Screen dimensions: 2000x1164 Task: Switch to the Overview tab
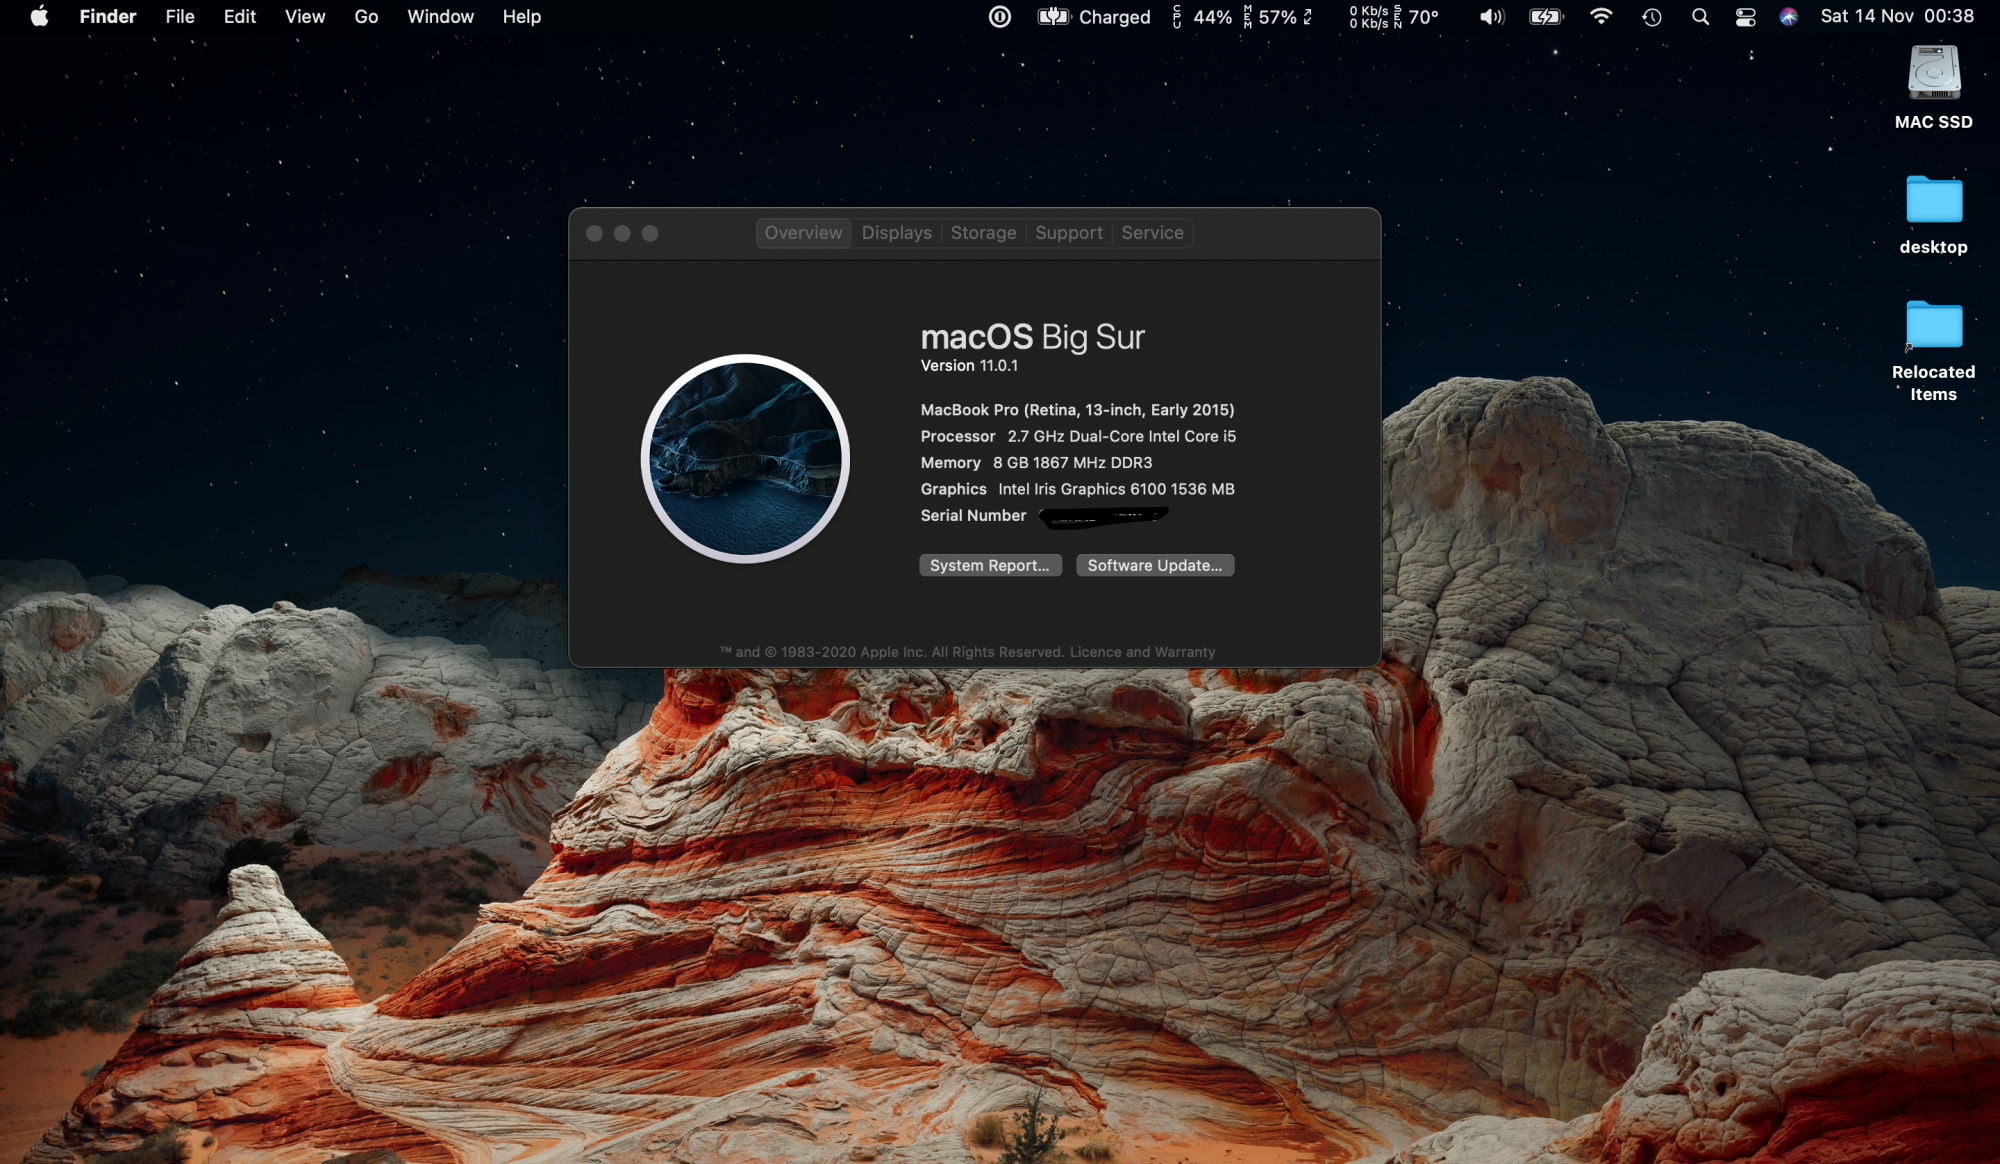803,233
